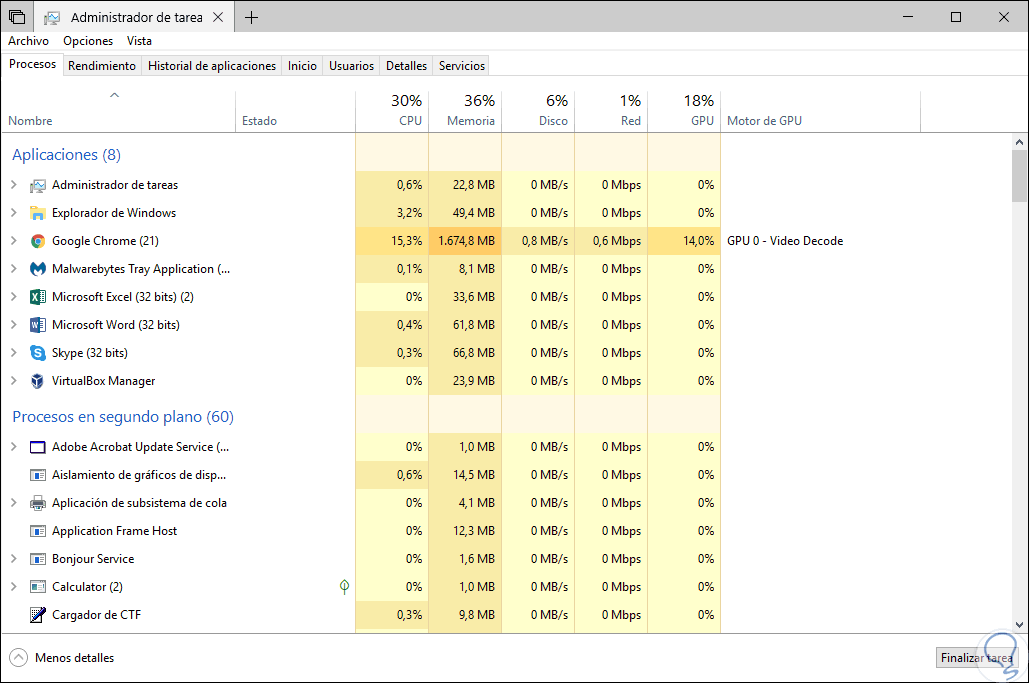Viewport: 1029px width, 683px height.
Task: Click the Explorador de Windows folder icon
Action: (x=38, y=213)
